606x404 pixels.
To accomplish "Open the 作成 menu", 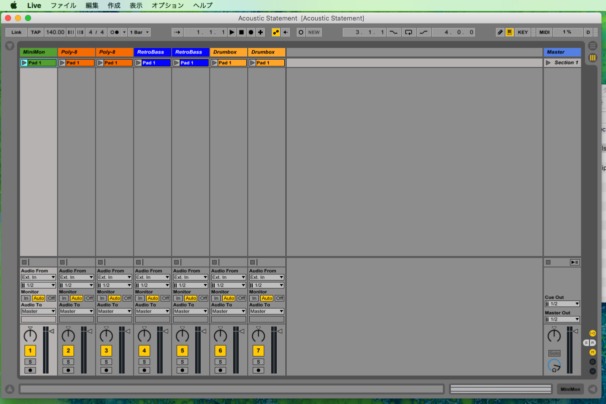I will (114, 6).
